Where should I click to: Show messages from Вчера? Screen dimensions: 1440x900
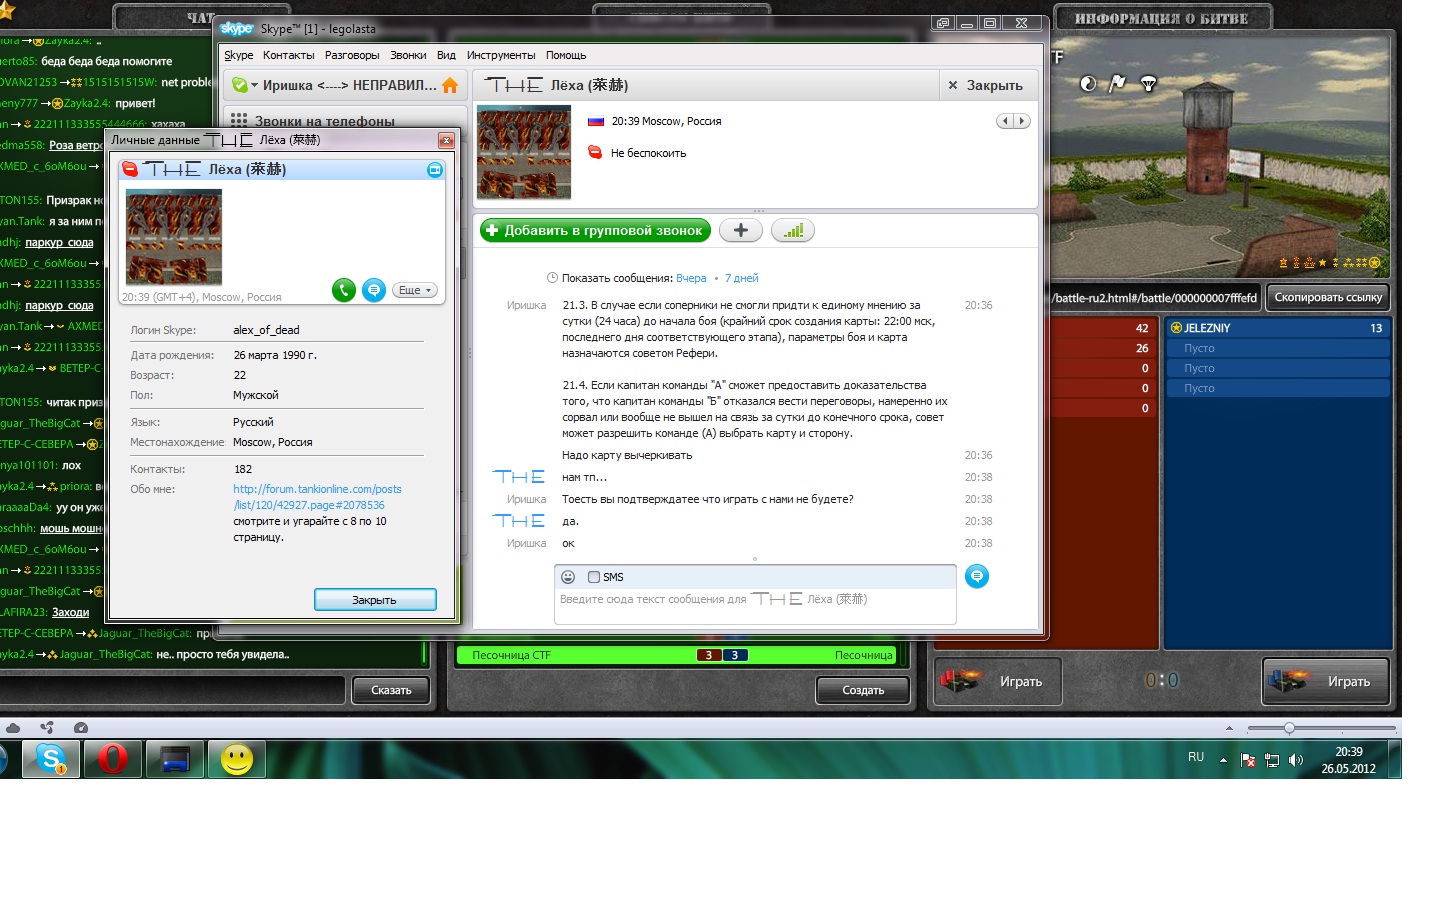coord(691,278)
